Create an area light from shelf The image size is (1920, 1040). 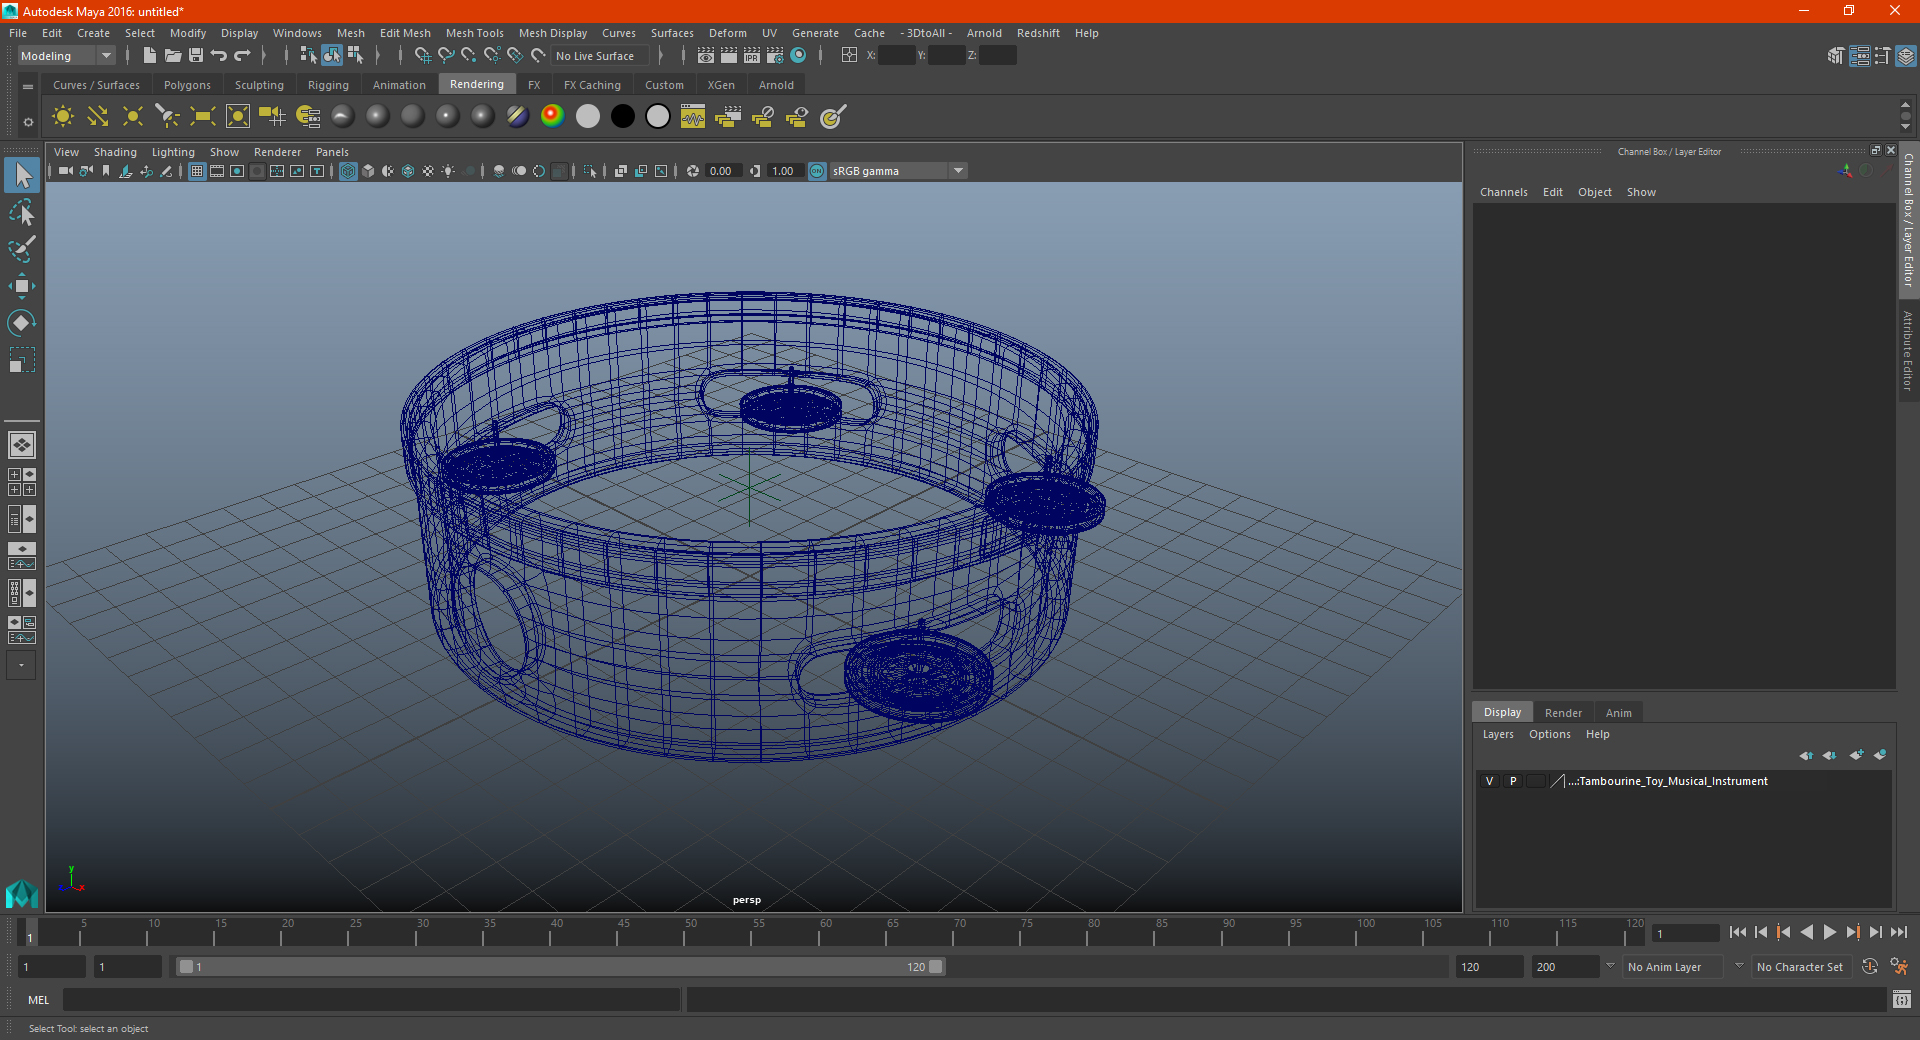(x=203, y=117)
